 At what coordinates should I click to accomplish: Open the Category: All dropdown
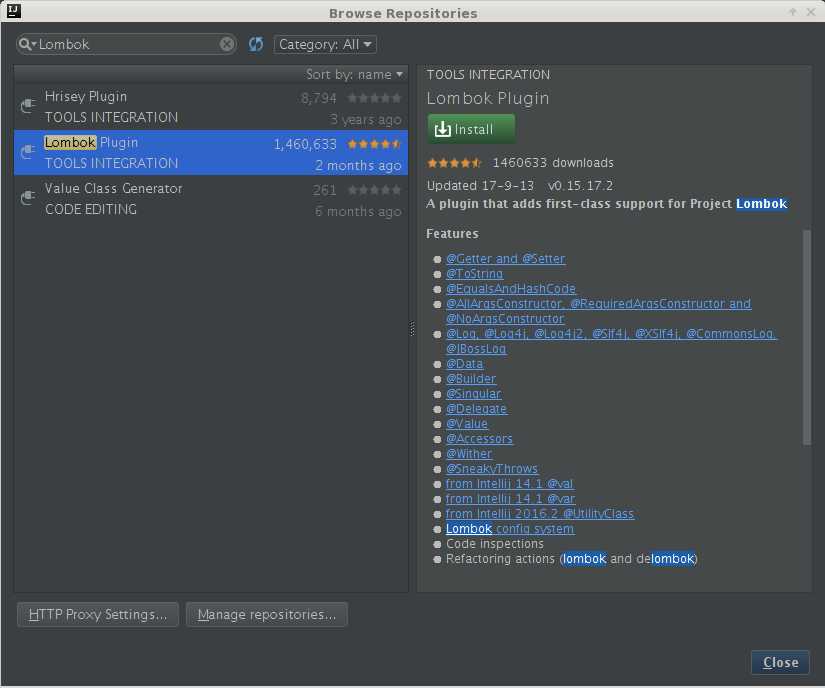tap(325, 44)
